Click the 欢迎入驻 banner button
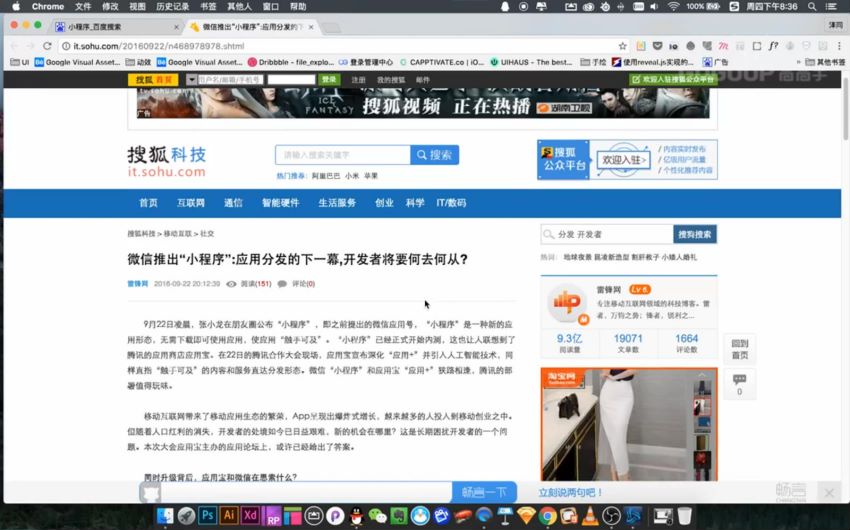850x530 pixels. 624,160
